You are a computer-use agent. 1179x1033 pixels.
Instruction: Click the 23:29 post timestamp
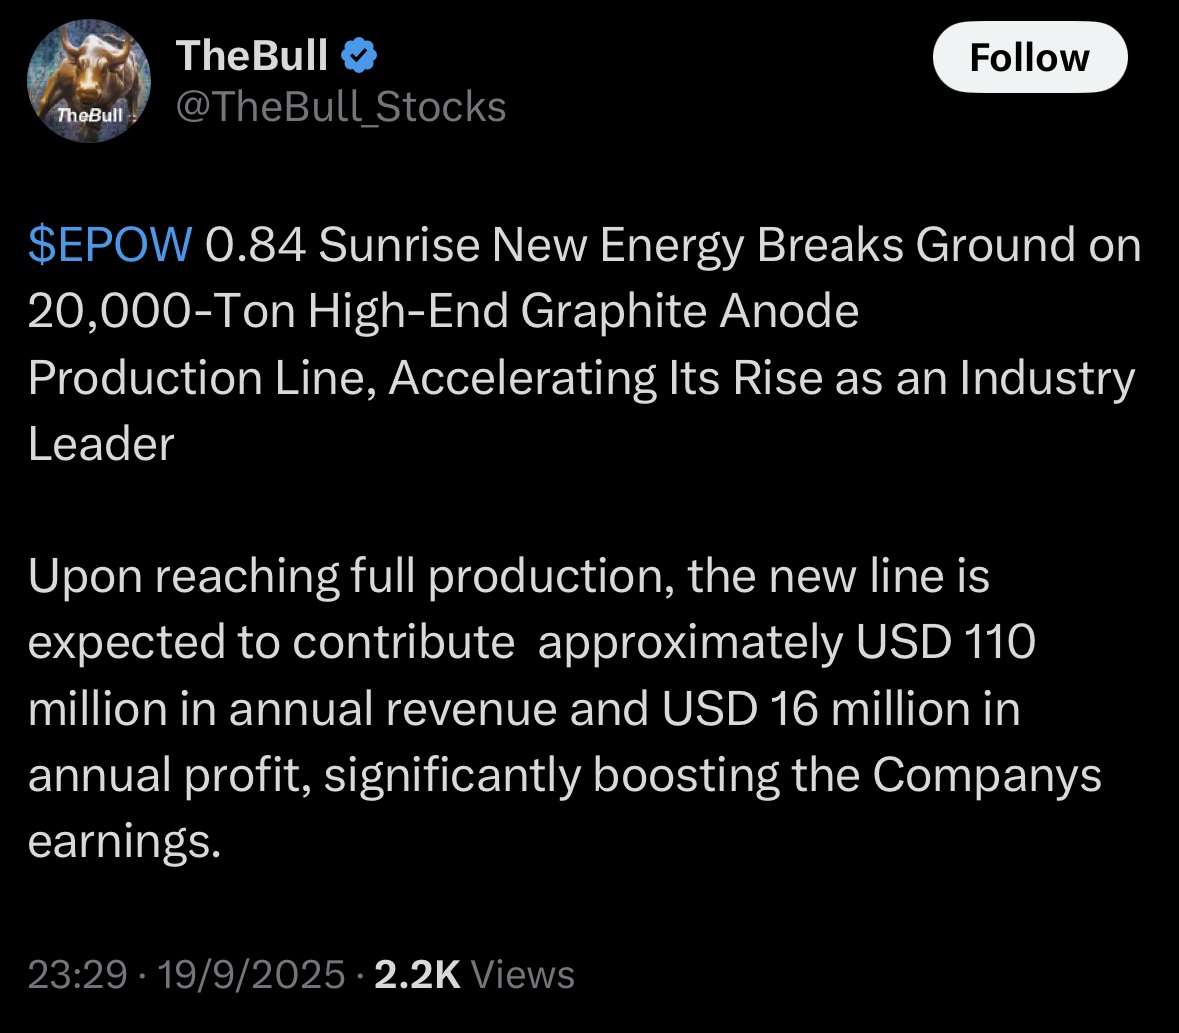(77, 974)
